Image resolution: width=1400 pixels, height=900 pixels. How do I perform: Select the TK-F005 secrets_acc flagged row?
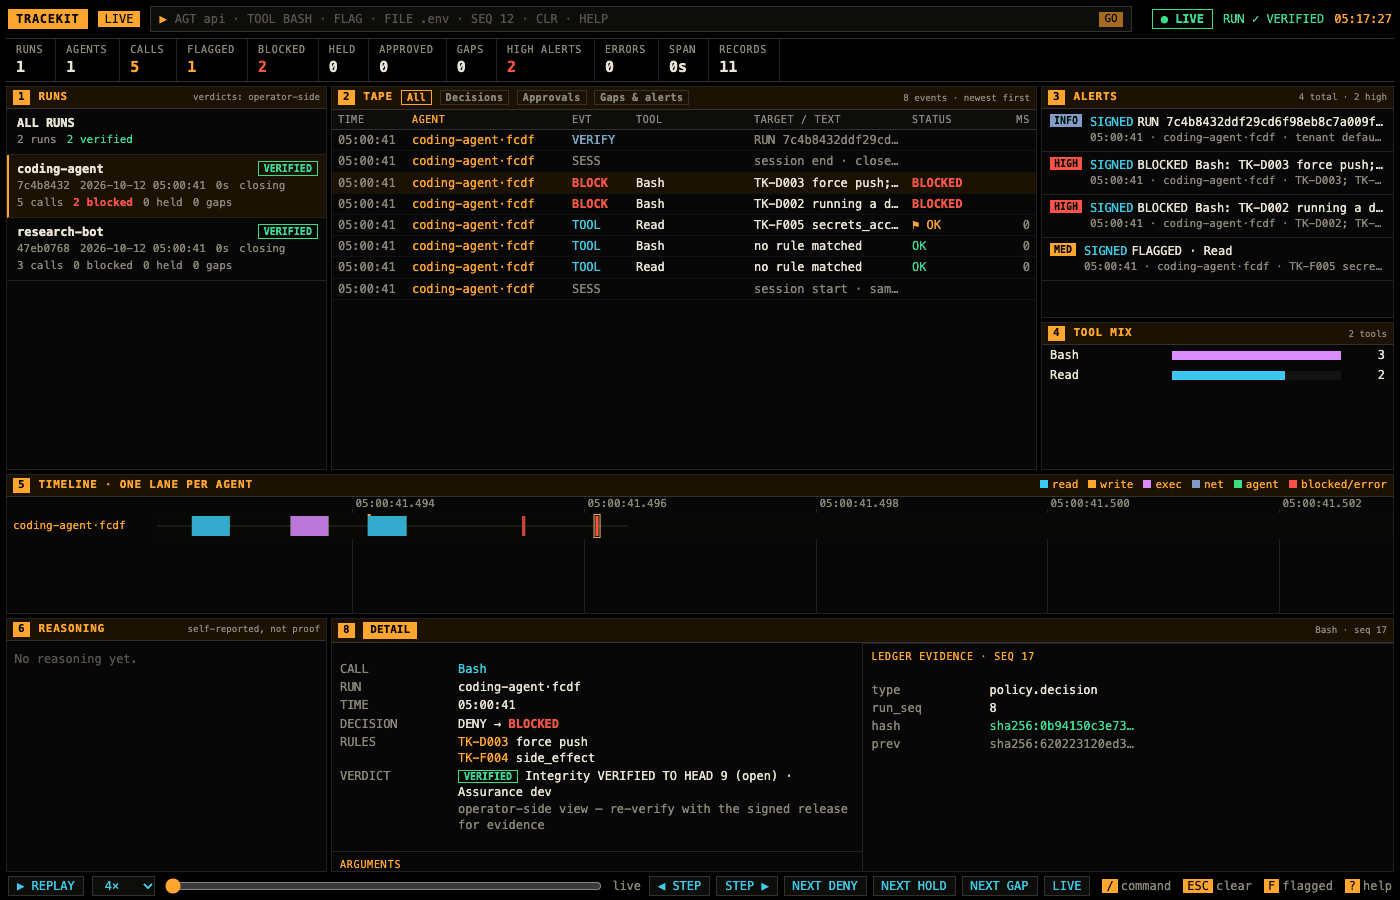(684, 225)
